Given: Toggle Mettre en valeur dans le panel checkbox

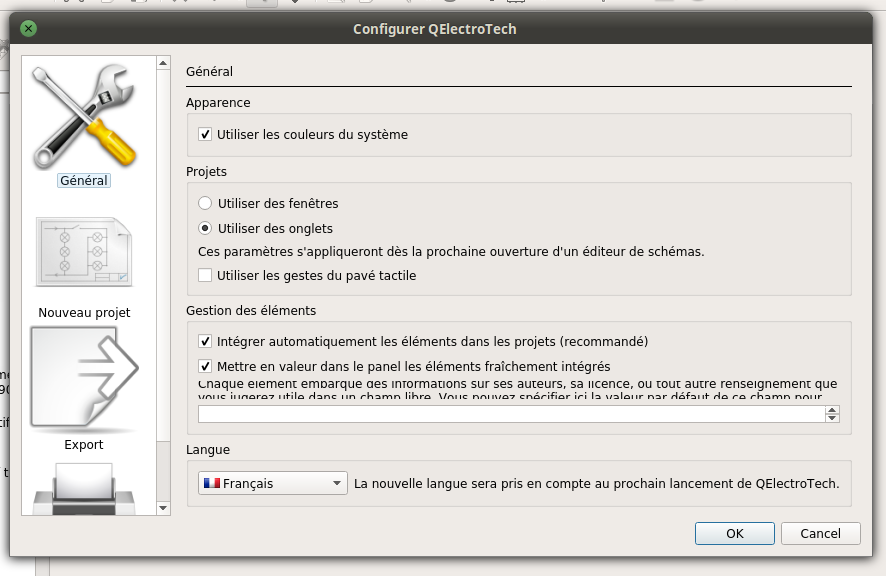Looking at the screenshot, I should click(x=205, y=366).
